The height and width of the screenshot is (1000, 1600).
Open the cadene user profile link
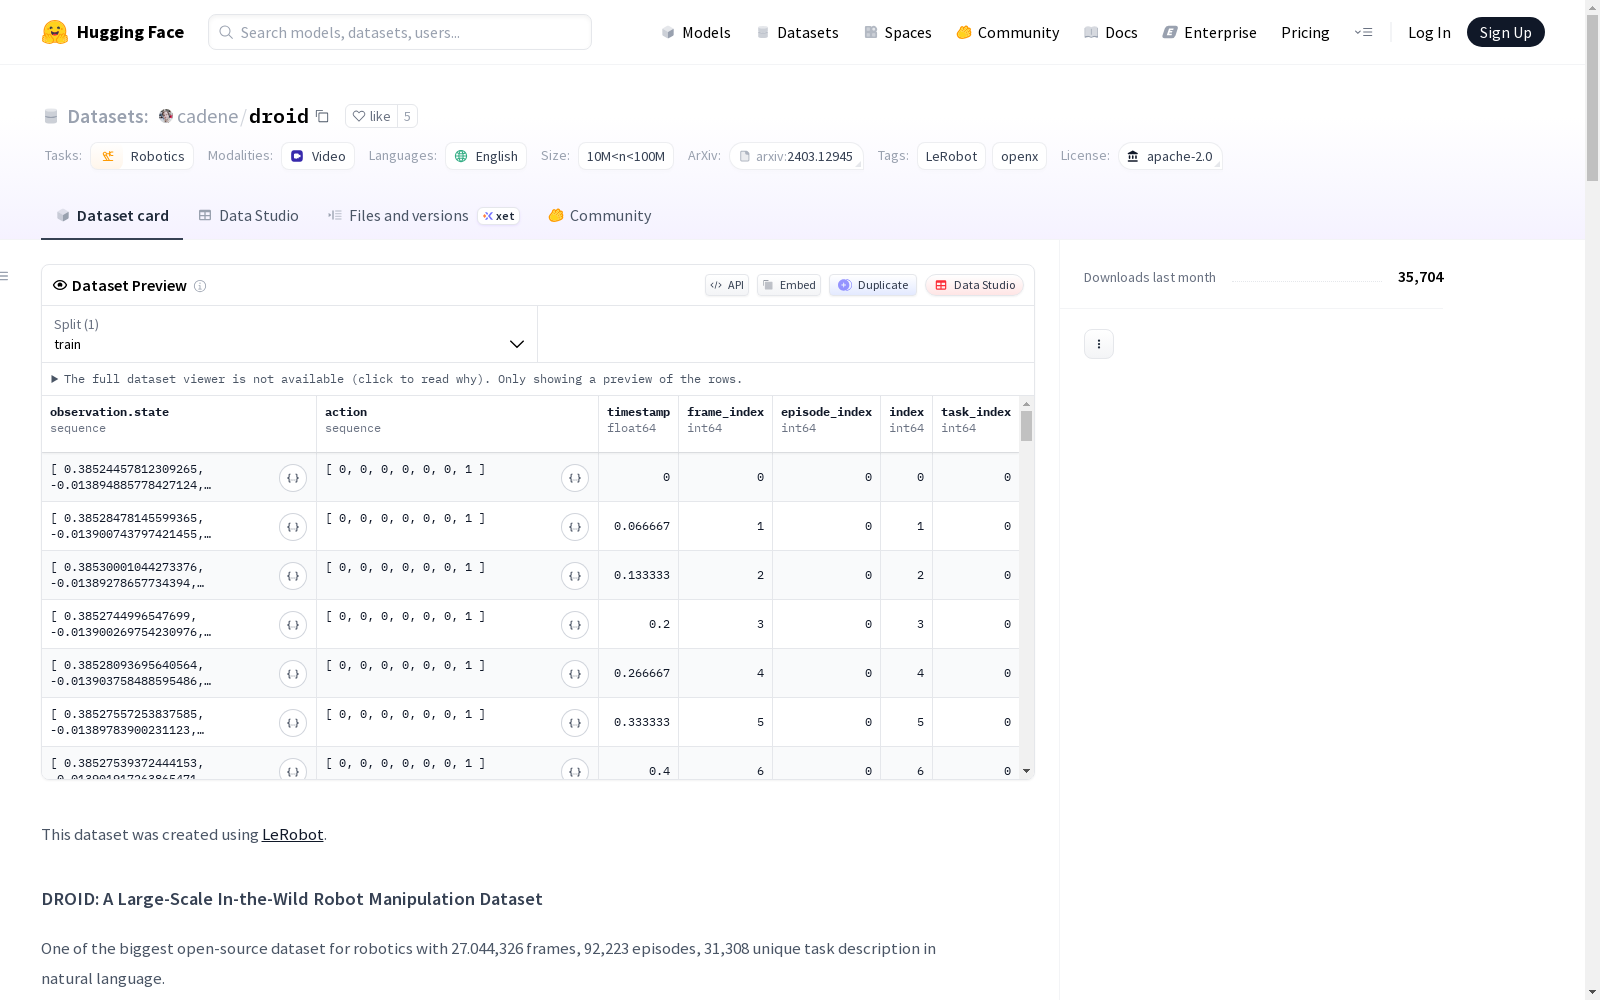[x=207, y=116]
